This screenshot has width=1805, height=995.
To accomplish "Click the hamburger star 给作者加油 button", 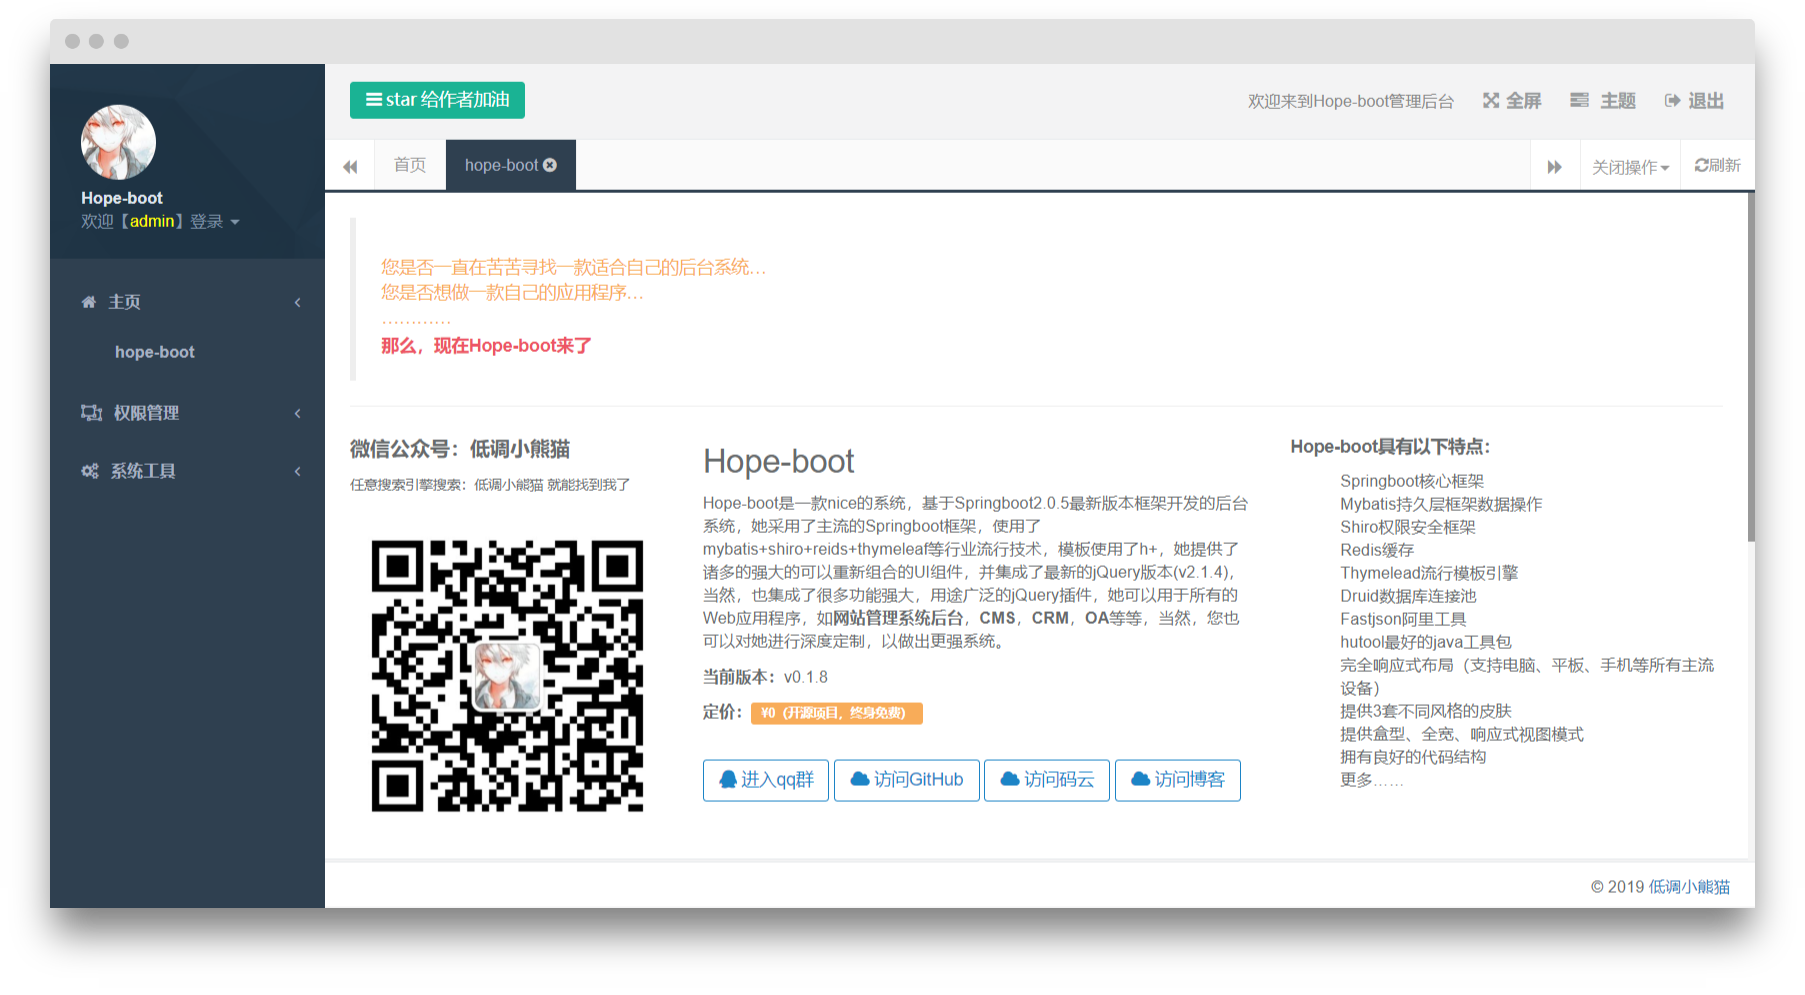I will point(437,100).
